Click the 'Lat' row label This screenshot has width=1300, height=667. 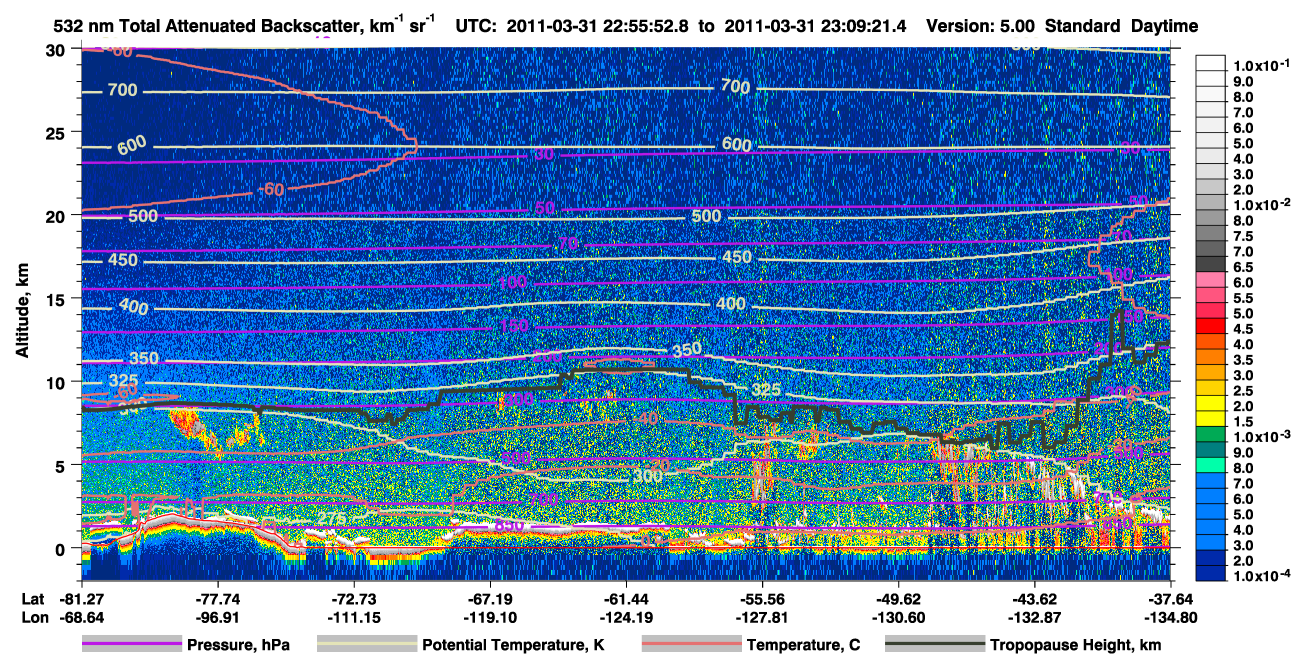(32, 598)
